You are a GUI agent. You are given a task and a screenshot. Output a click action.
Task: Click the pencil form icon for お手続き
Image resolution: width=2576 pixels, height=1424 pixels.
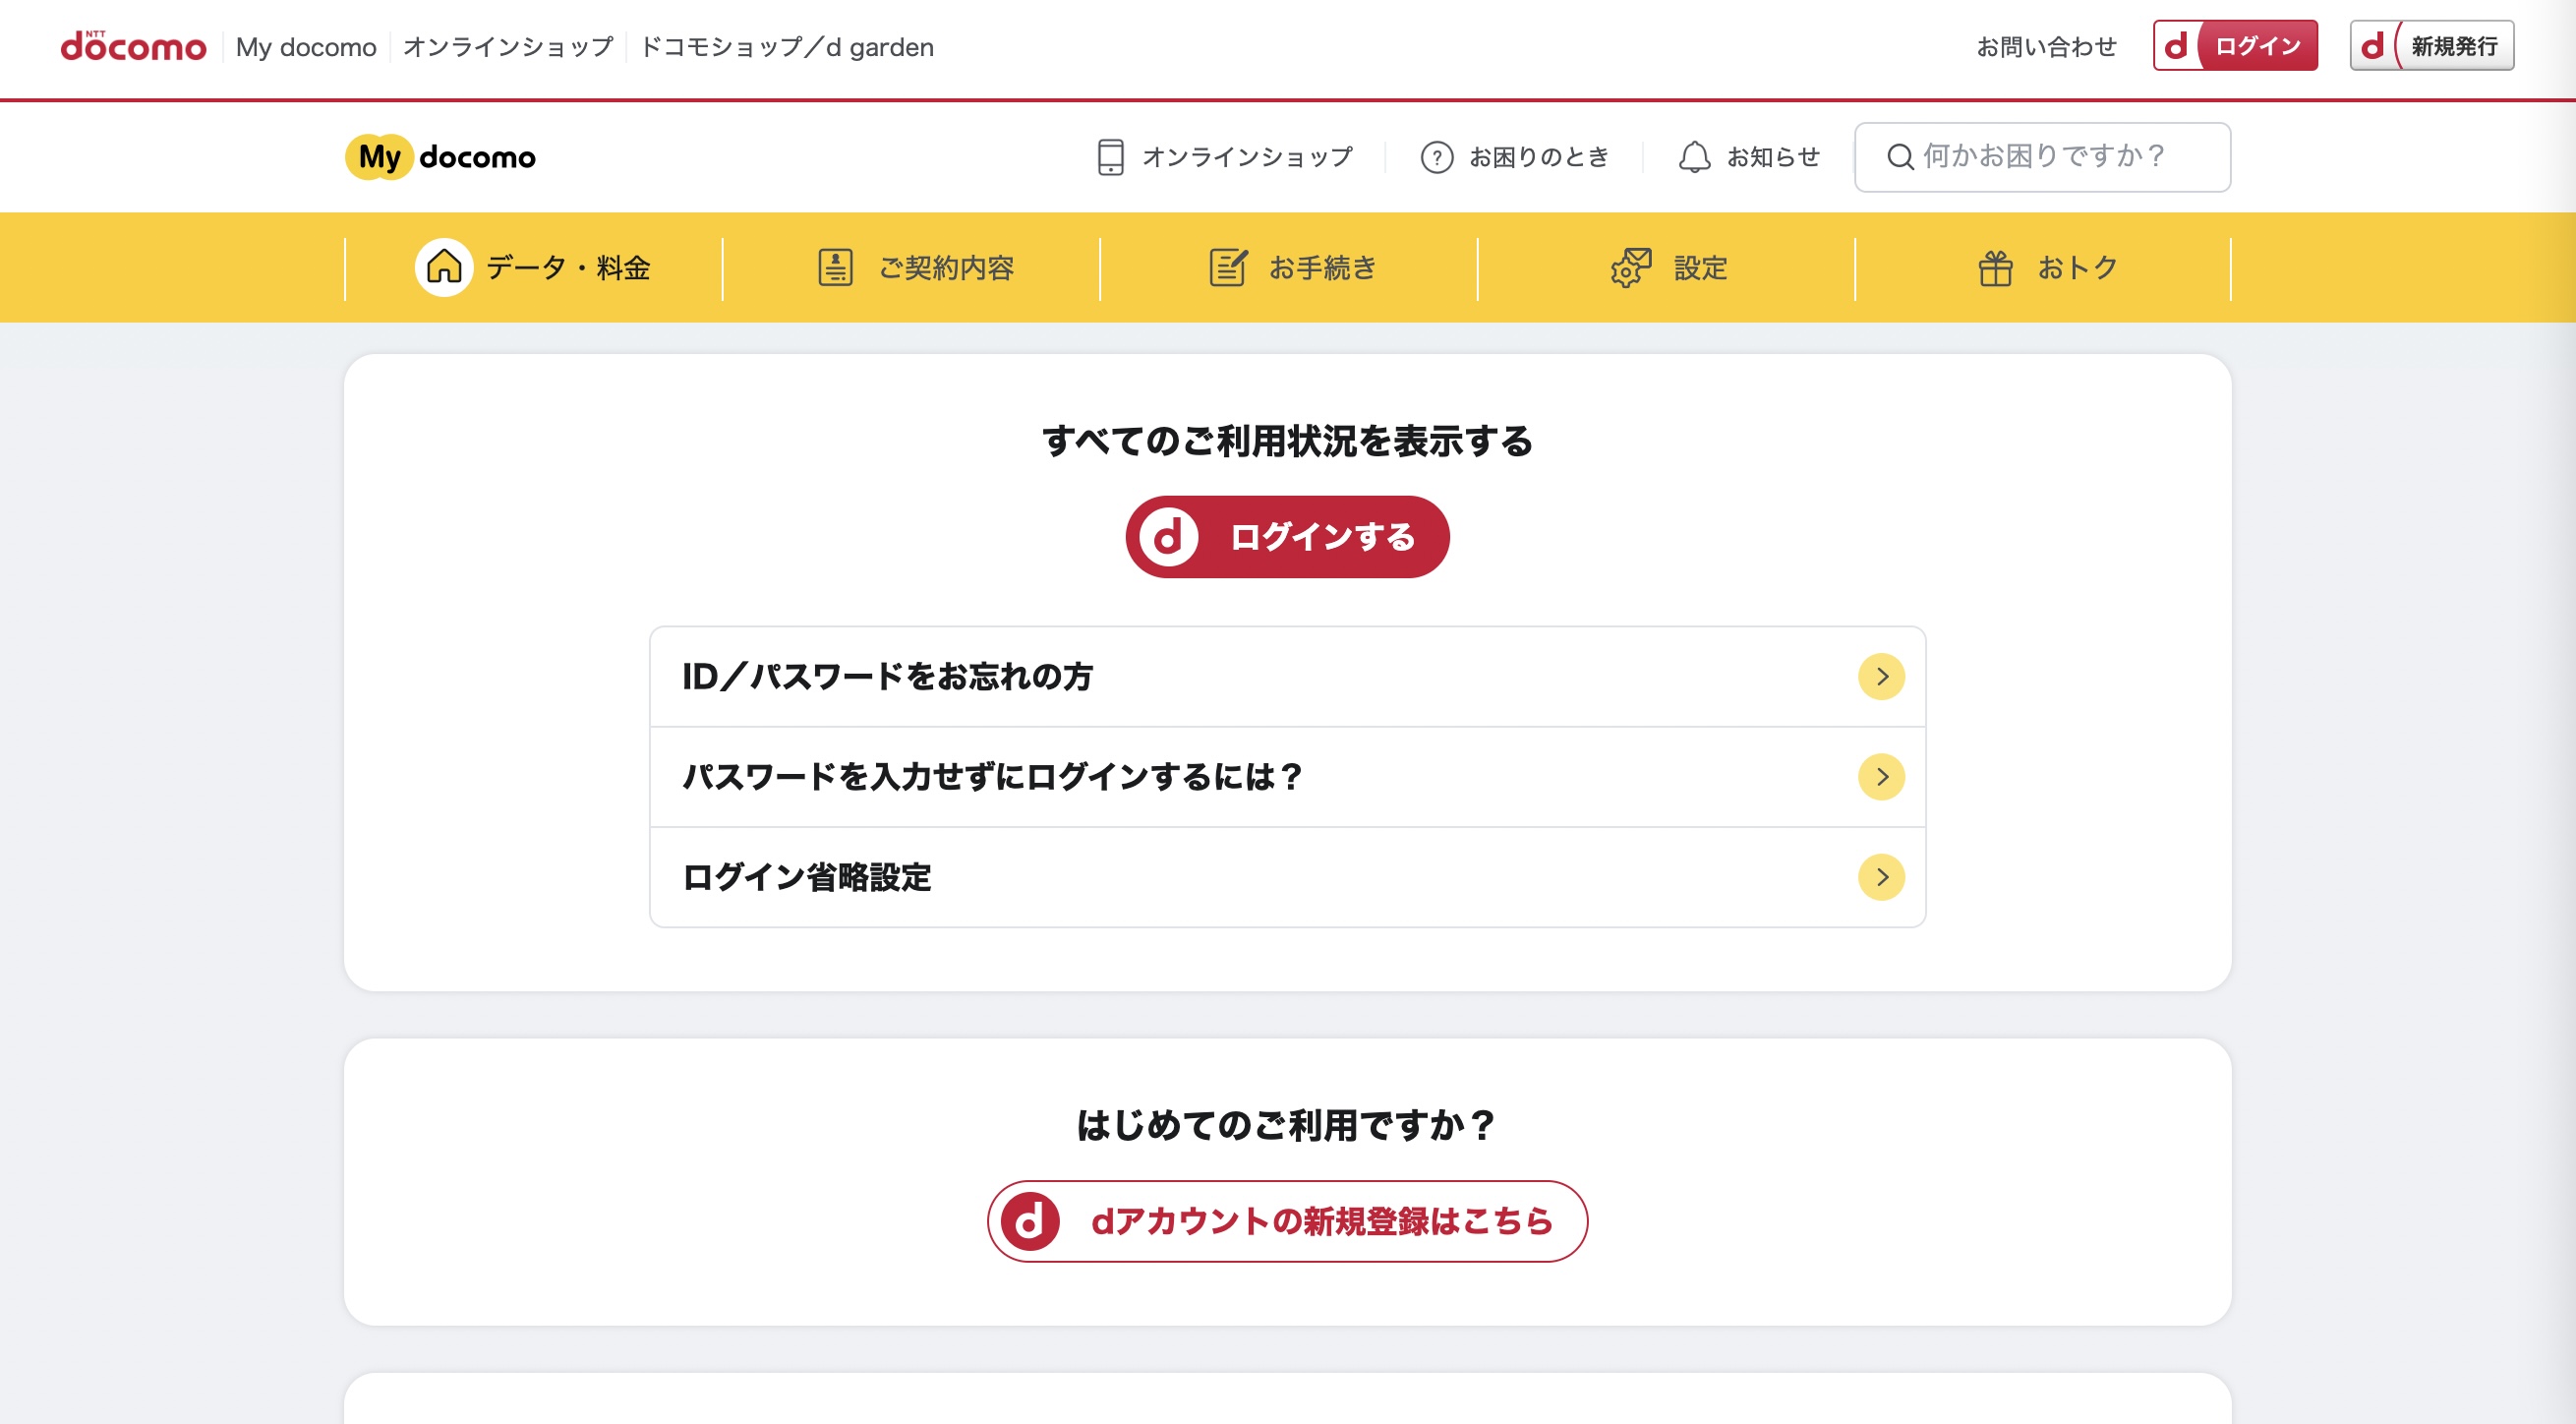pos(1228,267)
